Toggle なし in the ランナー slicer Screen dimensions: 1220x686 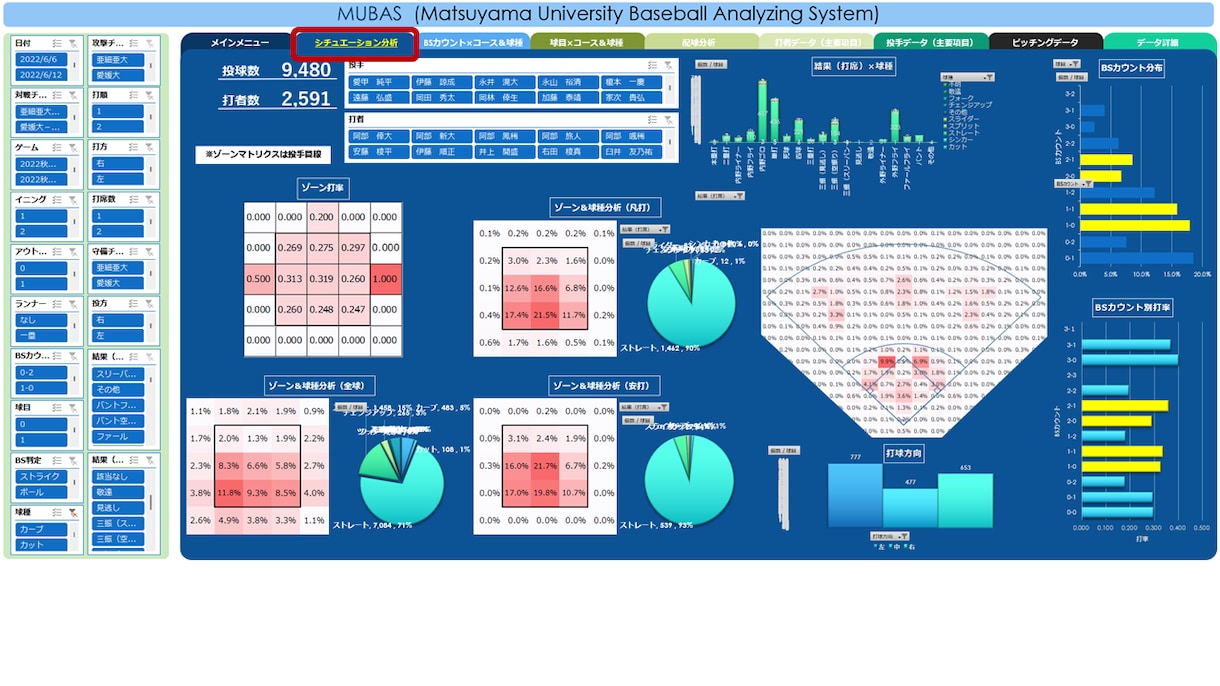coord(41,321)
